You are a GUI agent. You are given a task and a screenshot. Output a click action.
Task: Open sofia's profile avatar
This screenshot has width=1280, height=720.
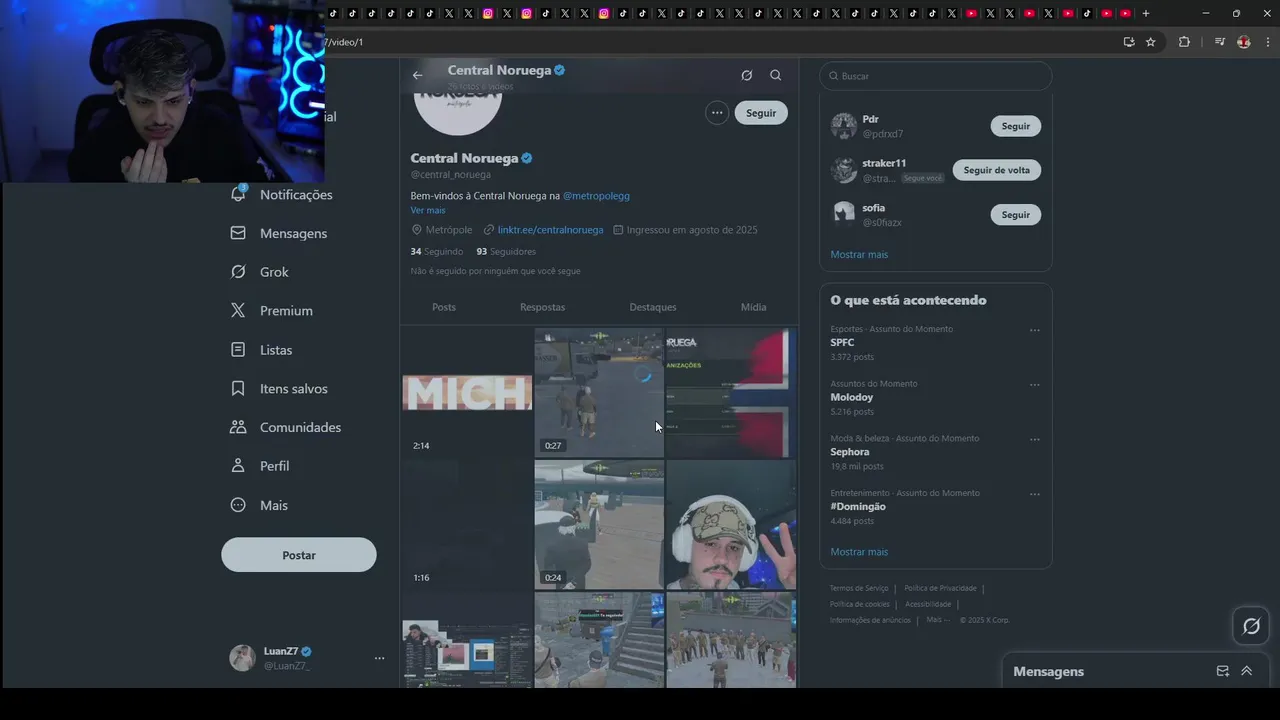844,214
